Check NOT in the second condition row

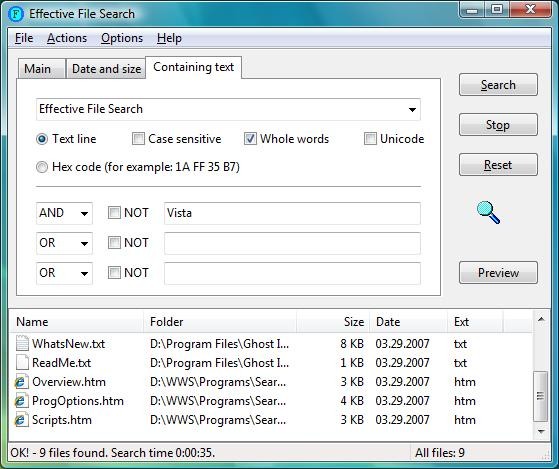pyautogui.click(x=114, y=243)
